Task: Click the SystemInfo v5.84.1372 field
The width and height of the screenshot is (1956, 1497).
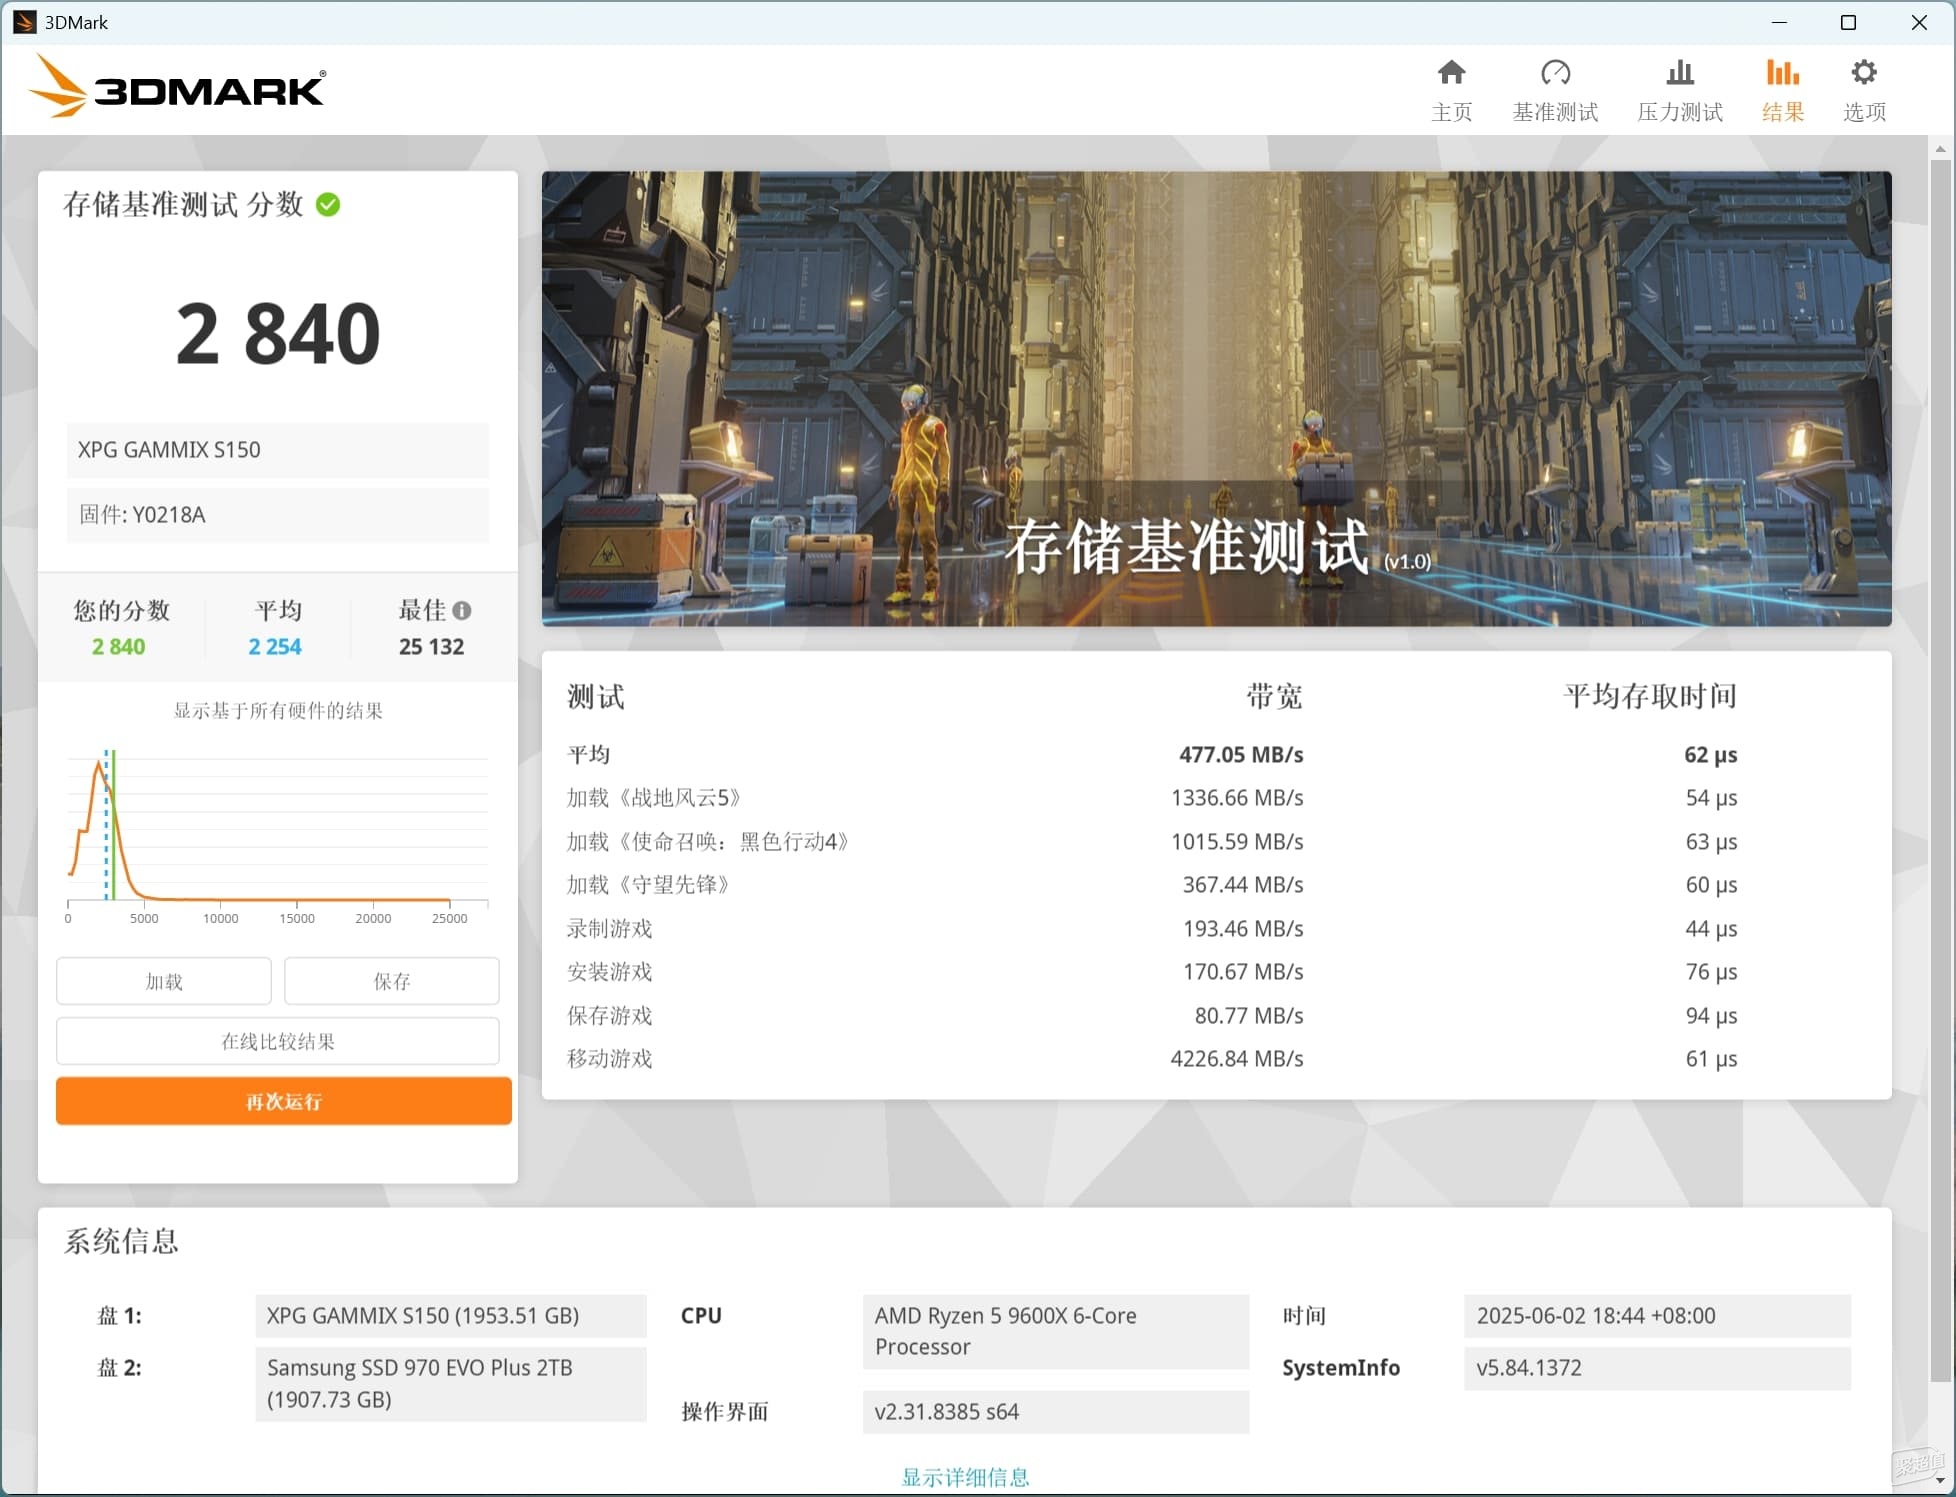Action: pos(1657,1368)
